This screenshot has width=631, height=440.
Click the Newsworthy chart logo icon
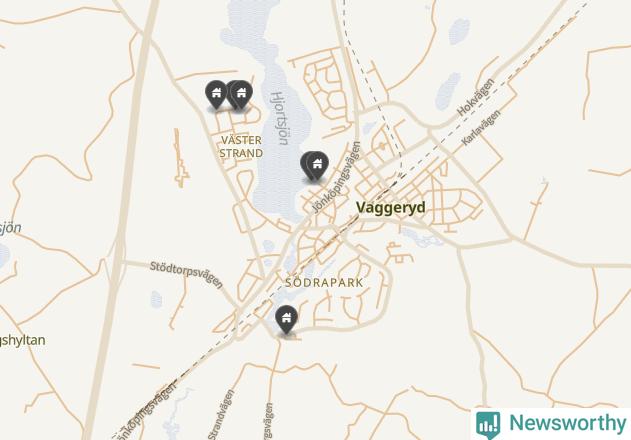488,424
